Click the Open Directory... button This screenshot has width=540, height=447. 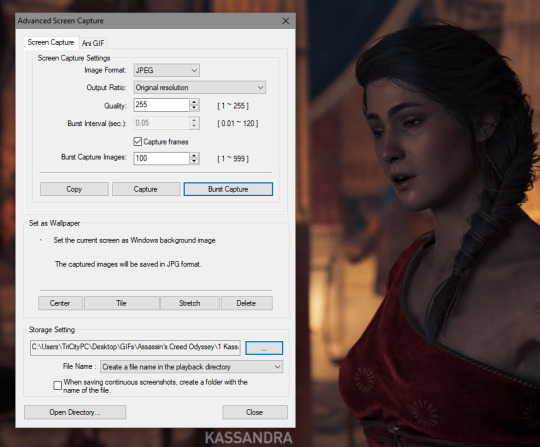click(x=75, y=412)
